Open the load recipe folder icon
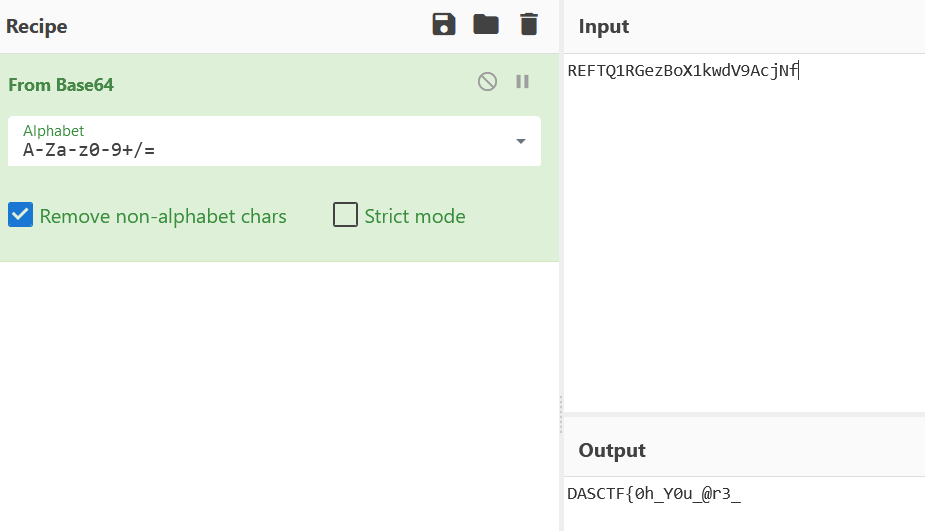The height and width of the screenshot is (531, 925). tap(486, 25)
